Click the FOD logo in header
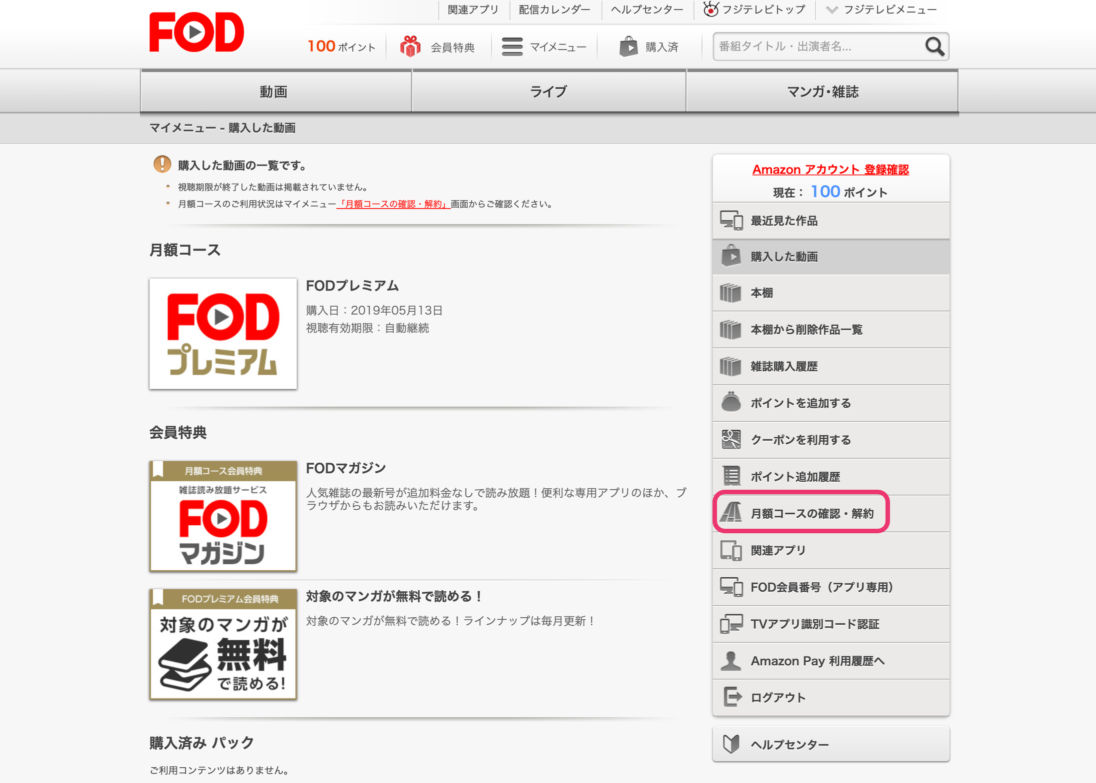 (197, 32)
